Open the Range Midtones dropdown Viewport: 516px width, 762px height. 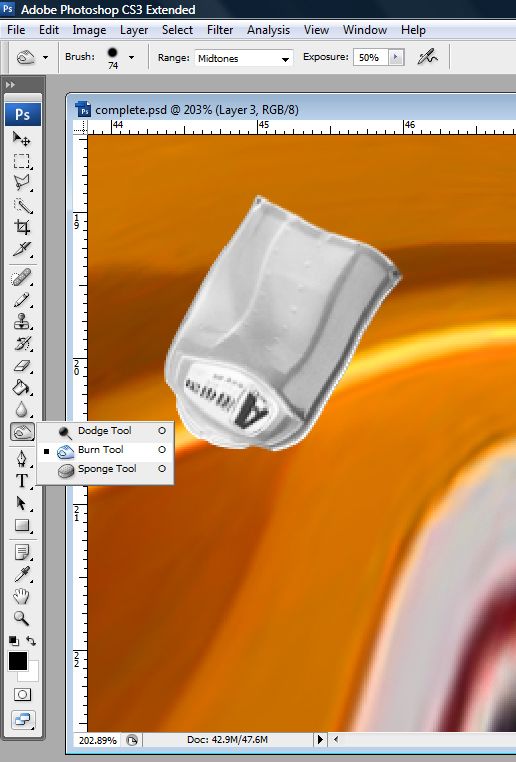pyautogui.click(x=244, y=58)
